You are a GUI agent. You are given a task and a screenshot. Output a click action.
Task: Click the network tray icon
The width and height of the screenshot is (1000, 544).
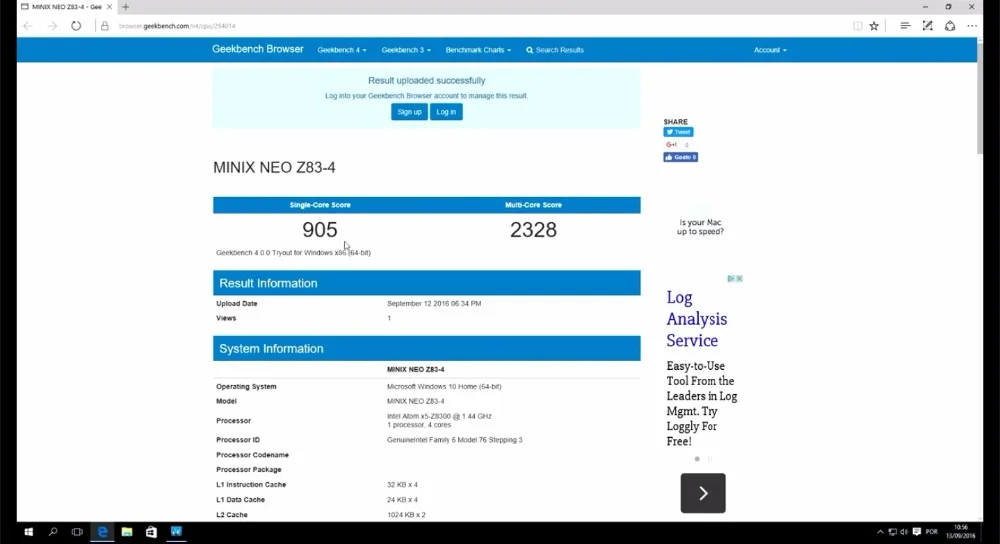[892, 532]
